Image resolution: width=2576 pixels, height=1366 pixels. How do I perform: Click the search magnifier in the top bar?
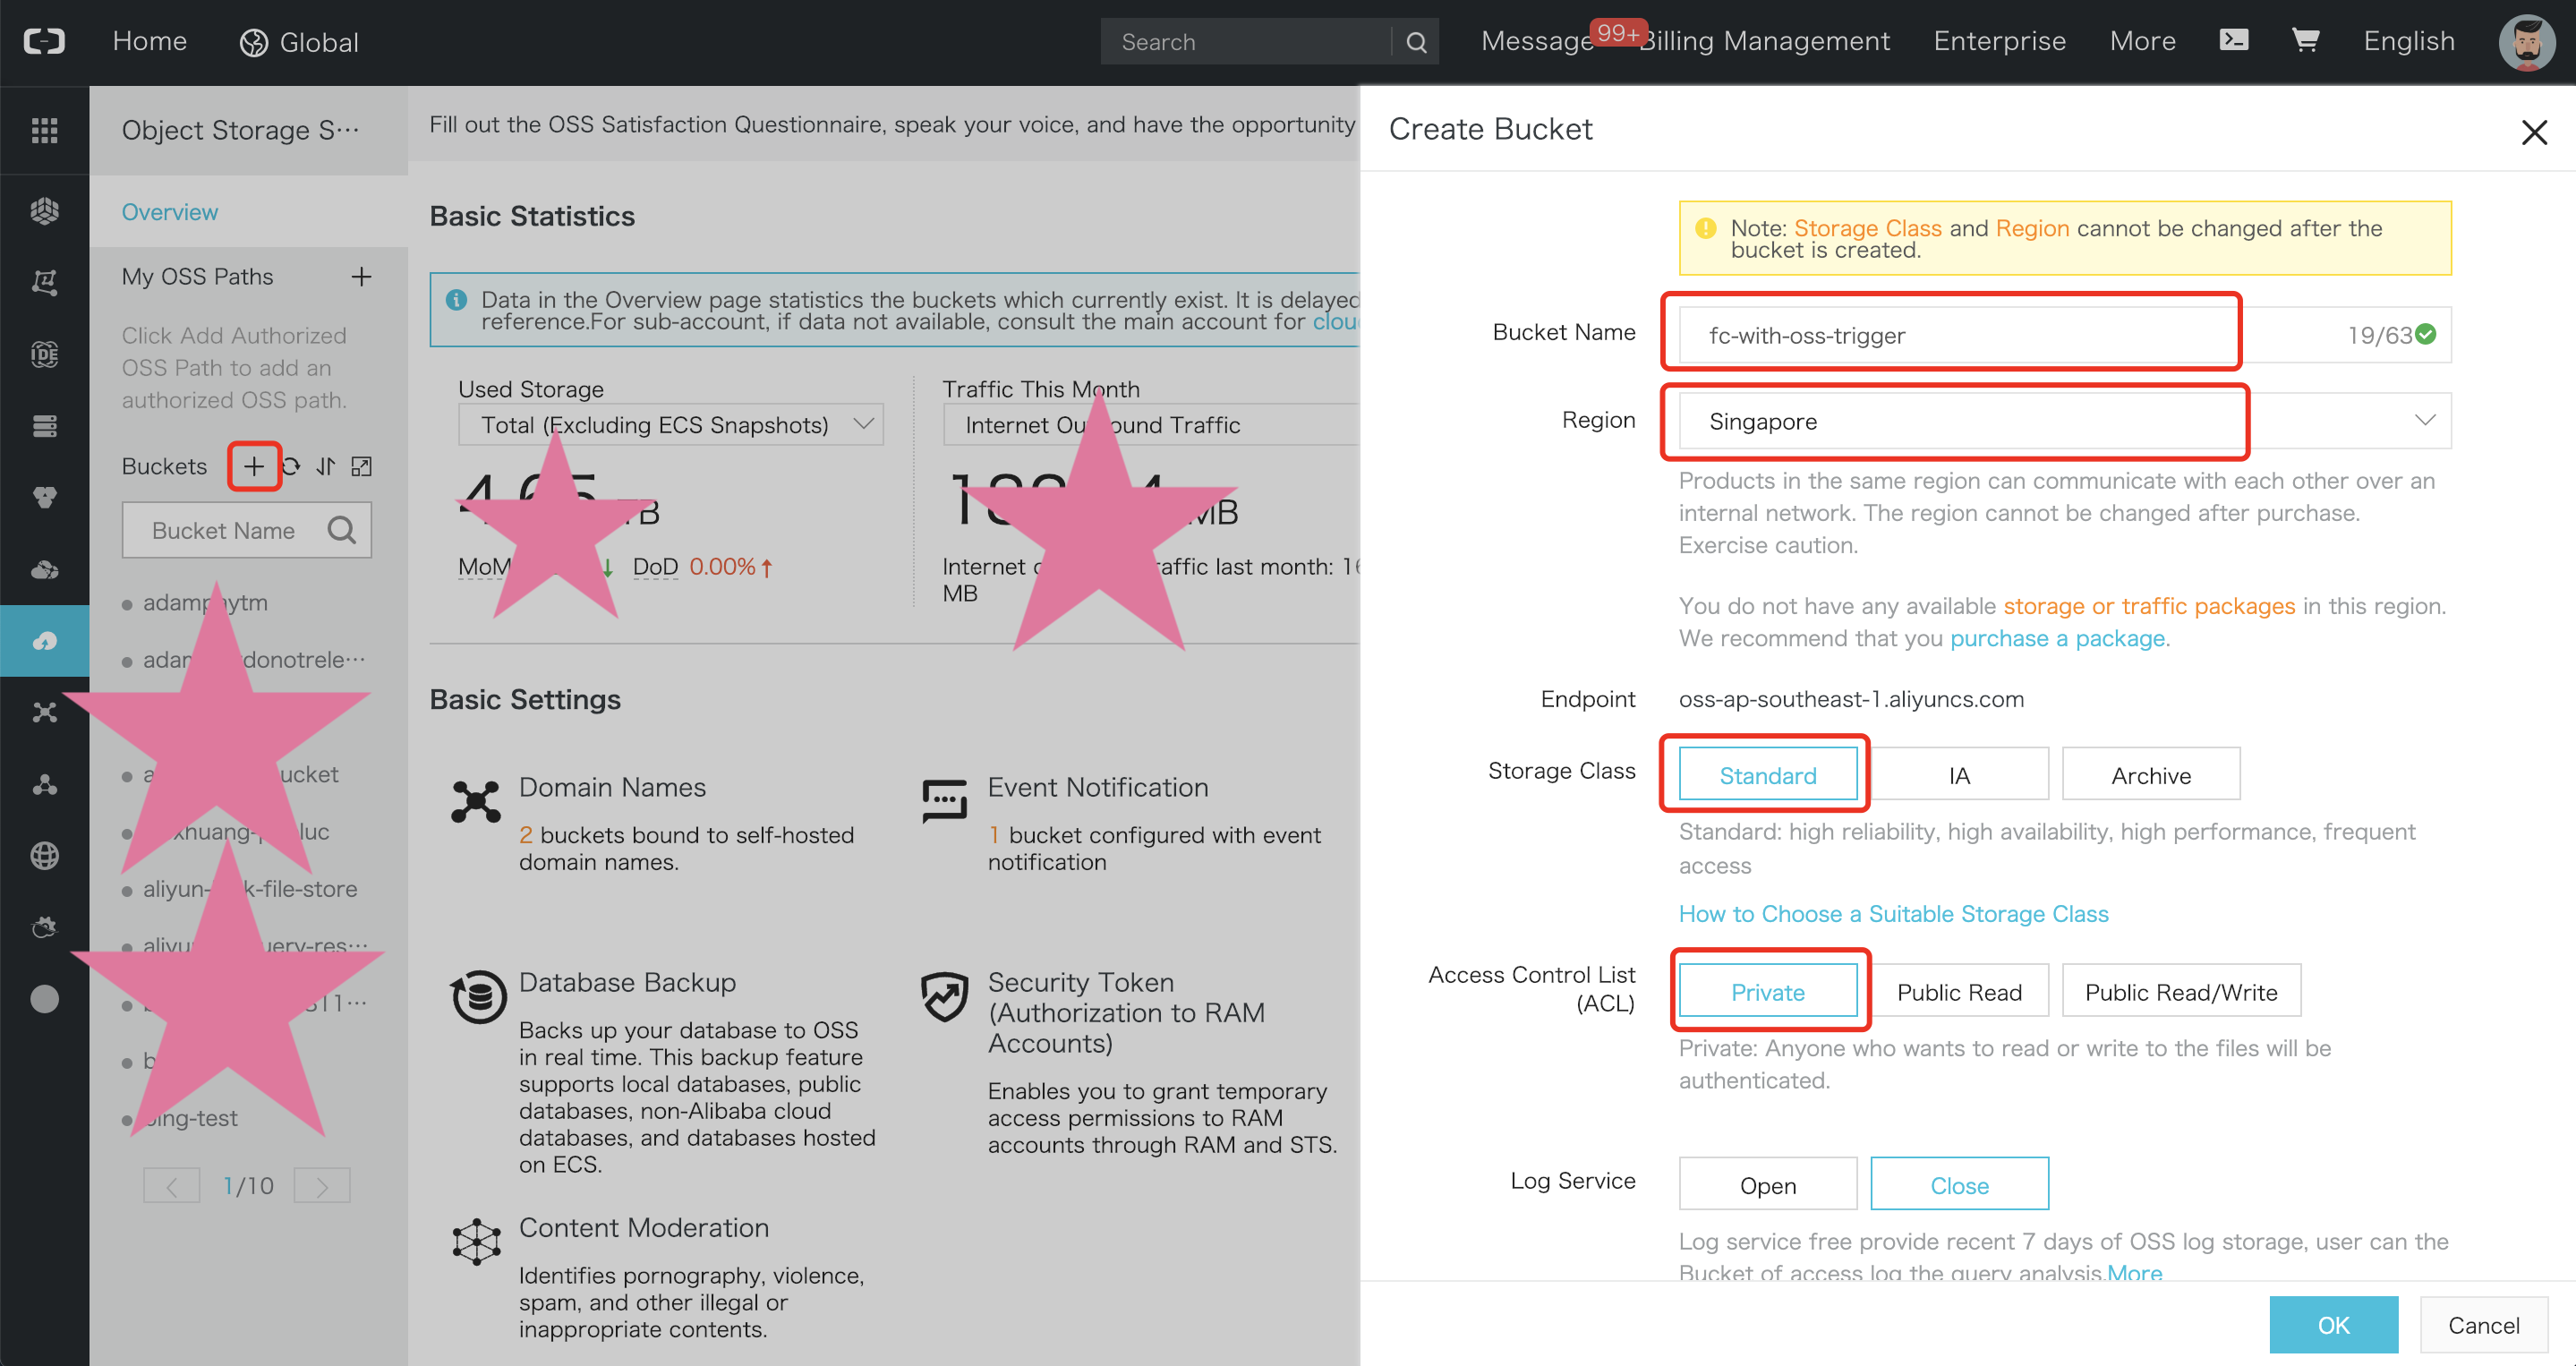[1415, 42]
